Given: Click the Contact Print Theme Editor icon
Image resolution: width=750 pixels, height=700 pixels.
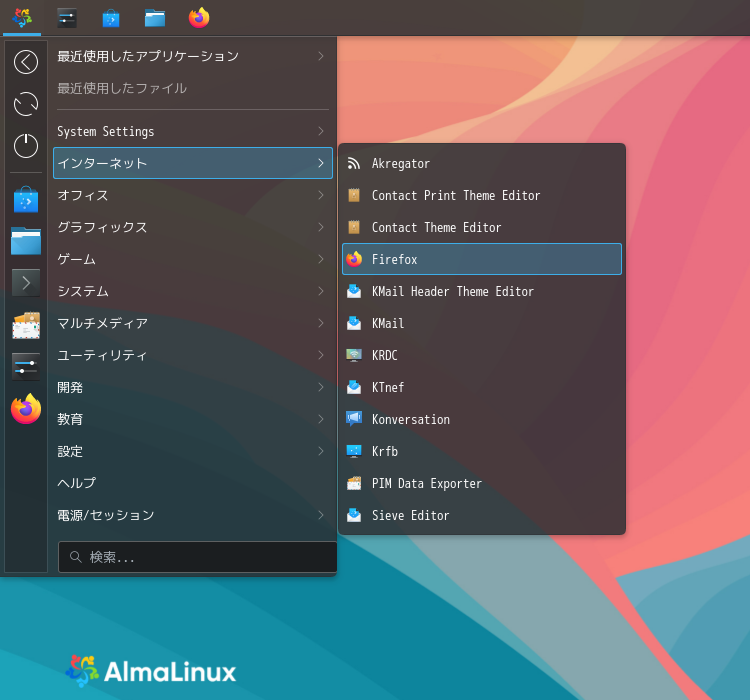Looking at the screenshot, I should pyautogui.click(x=353, y=195).
